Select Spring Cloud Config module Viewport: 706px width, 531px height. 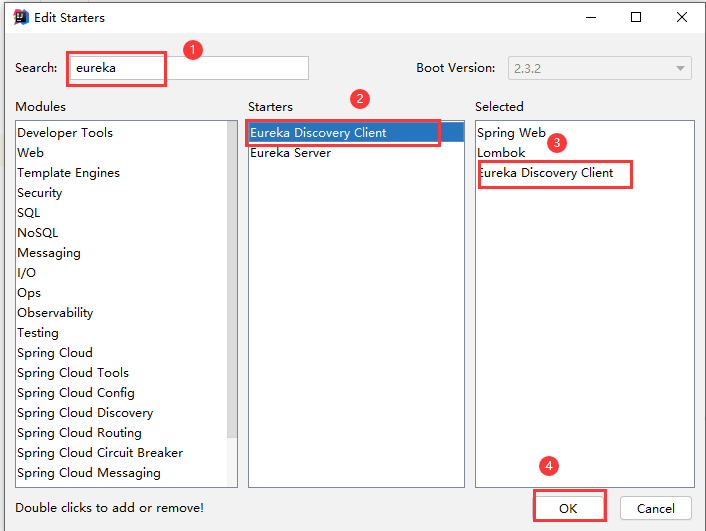(x=122, y=393)
